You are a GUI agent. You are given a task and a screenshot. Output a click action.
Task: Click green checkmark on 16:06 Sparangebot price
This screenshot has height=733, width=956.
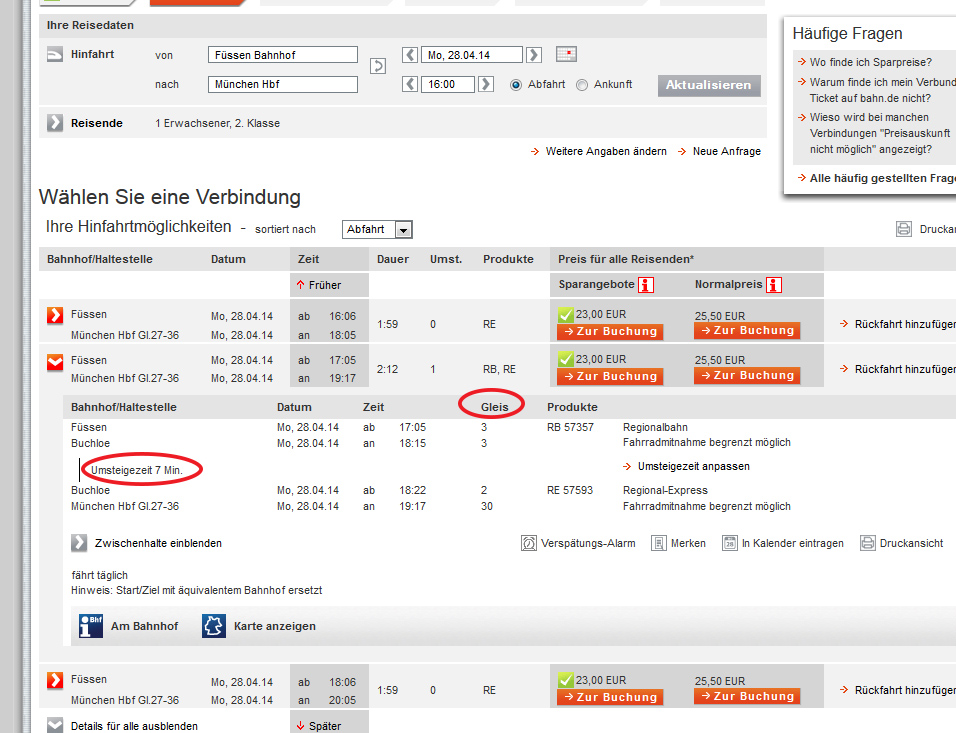565,315
